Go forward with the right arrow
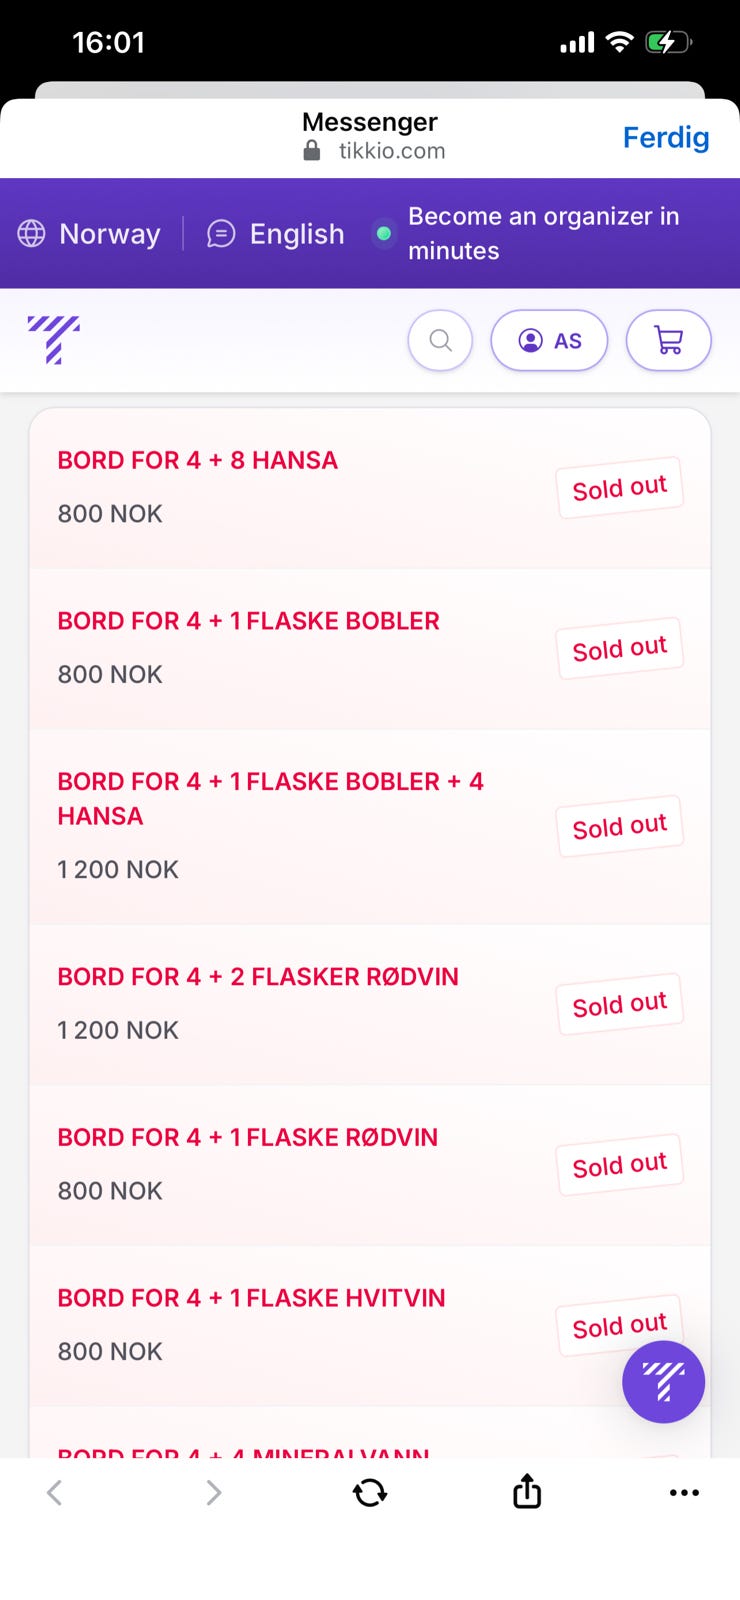This screenshot has height=1600, width=740. (x=213, y=1492)
